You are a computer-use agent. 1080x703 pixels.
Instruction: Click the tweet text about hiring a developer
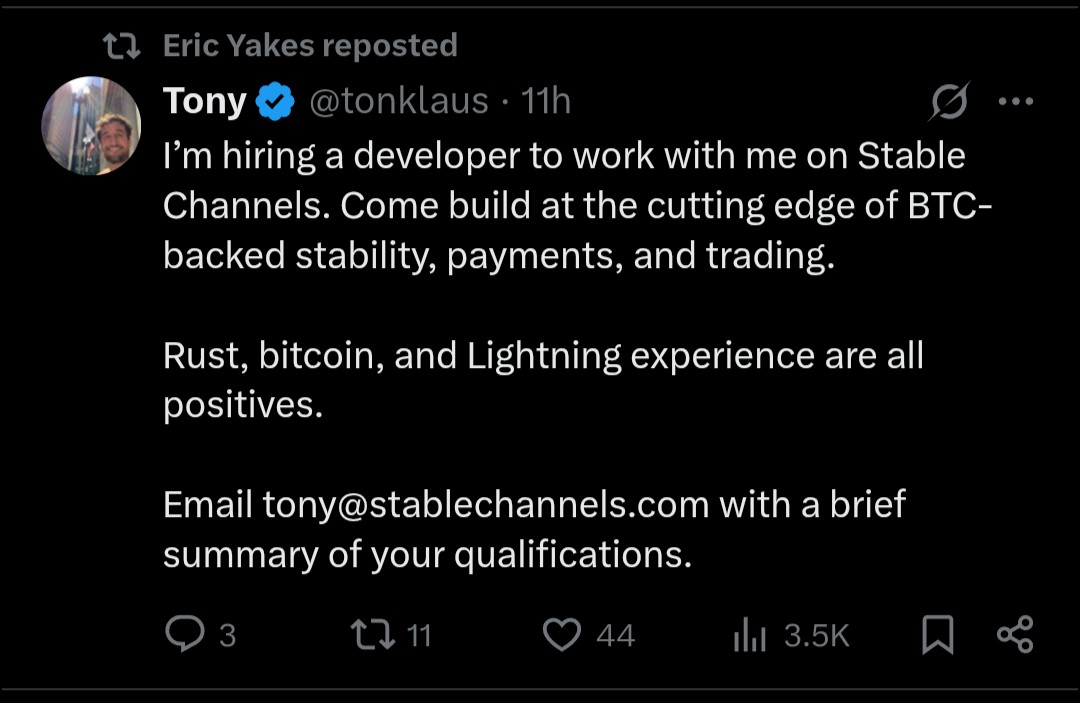tap(564, 205)
